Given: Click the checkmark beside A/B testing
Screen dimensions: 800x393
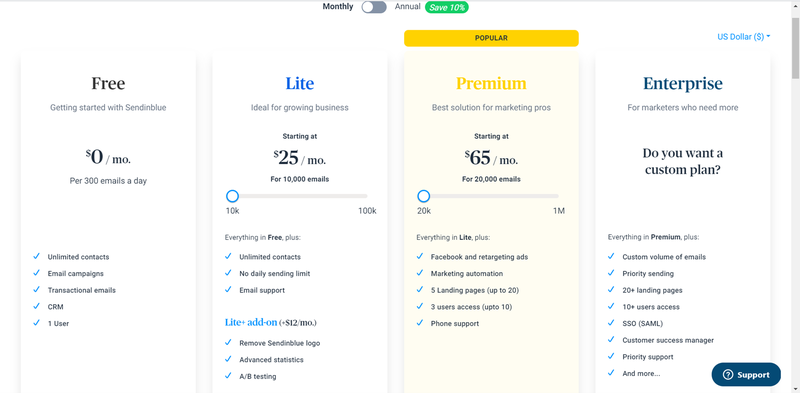Looking at the screenshot, I should click(x=228, y=376).
